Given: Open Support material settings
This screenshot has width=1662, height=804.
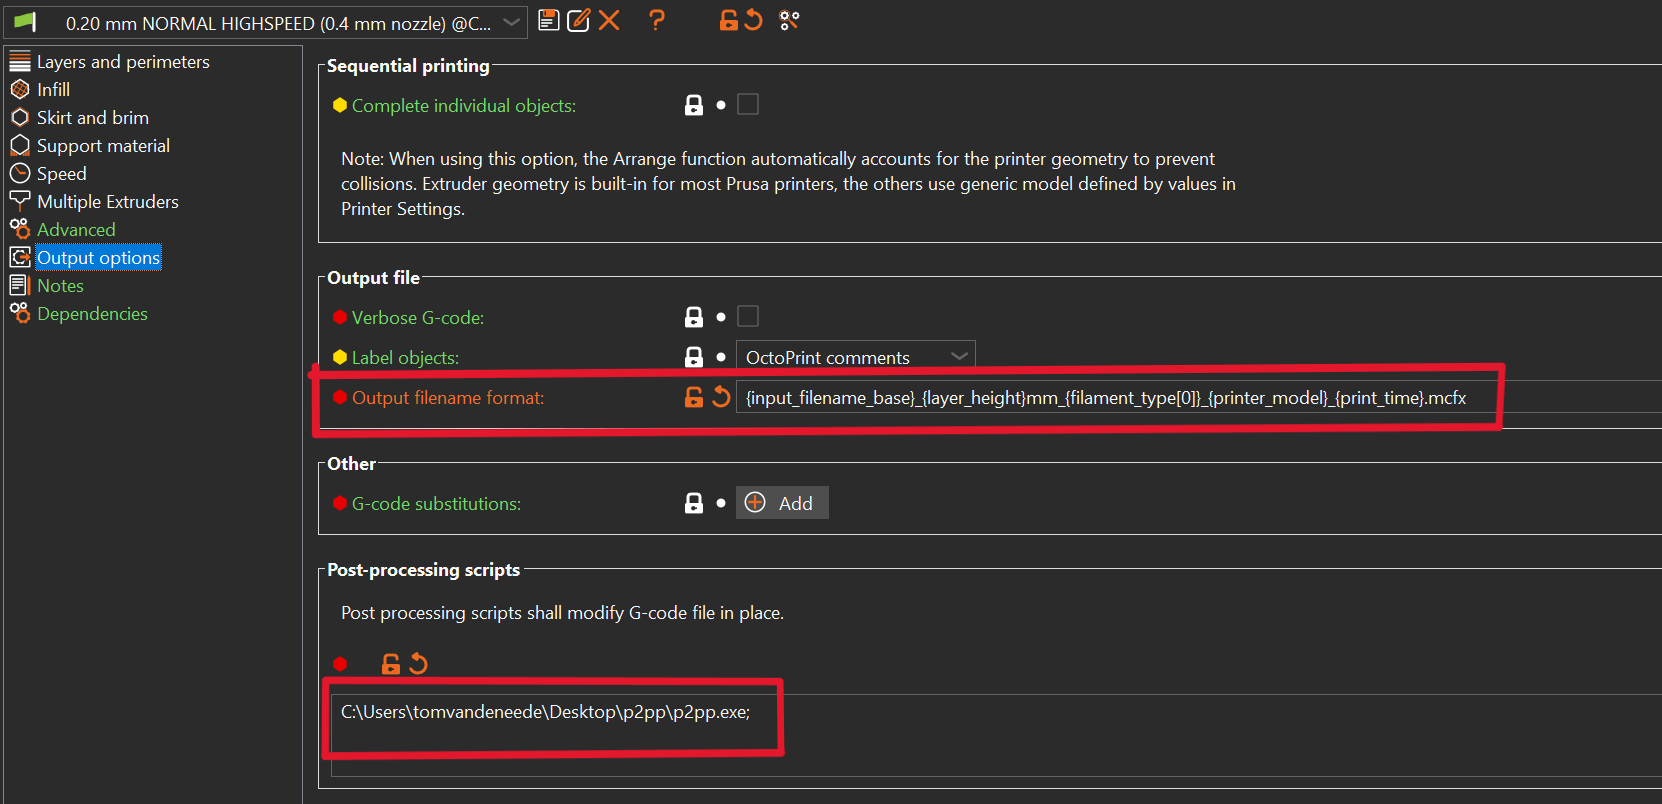Looking at the screenshot, I should pyautogui.click(x=103, y=146).
